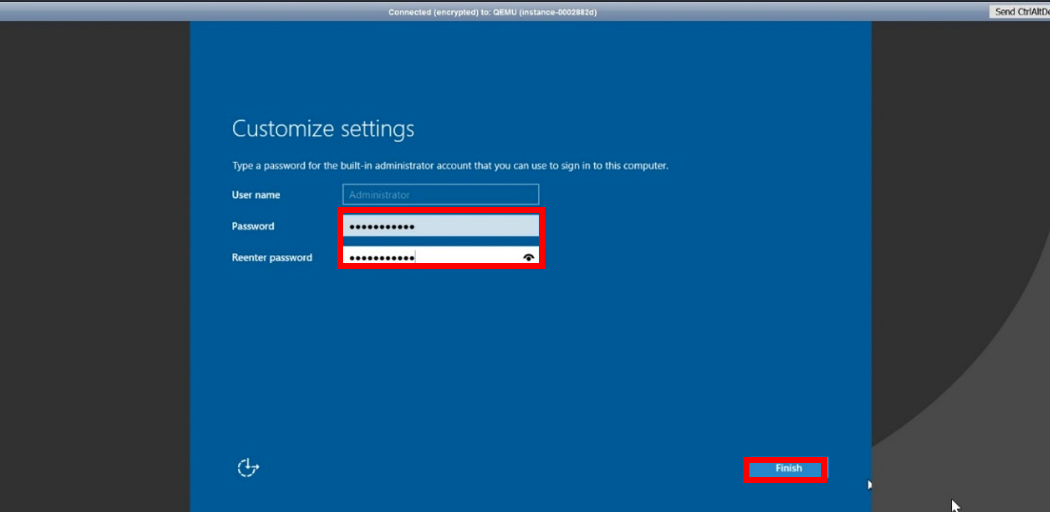Click the administrator password instruction text
Image resolution: width=1050 pixels, height=512 pixels.
tap(450, 165)
